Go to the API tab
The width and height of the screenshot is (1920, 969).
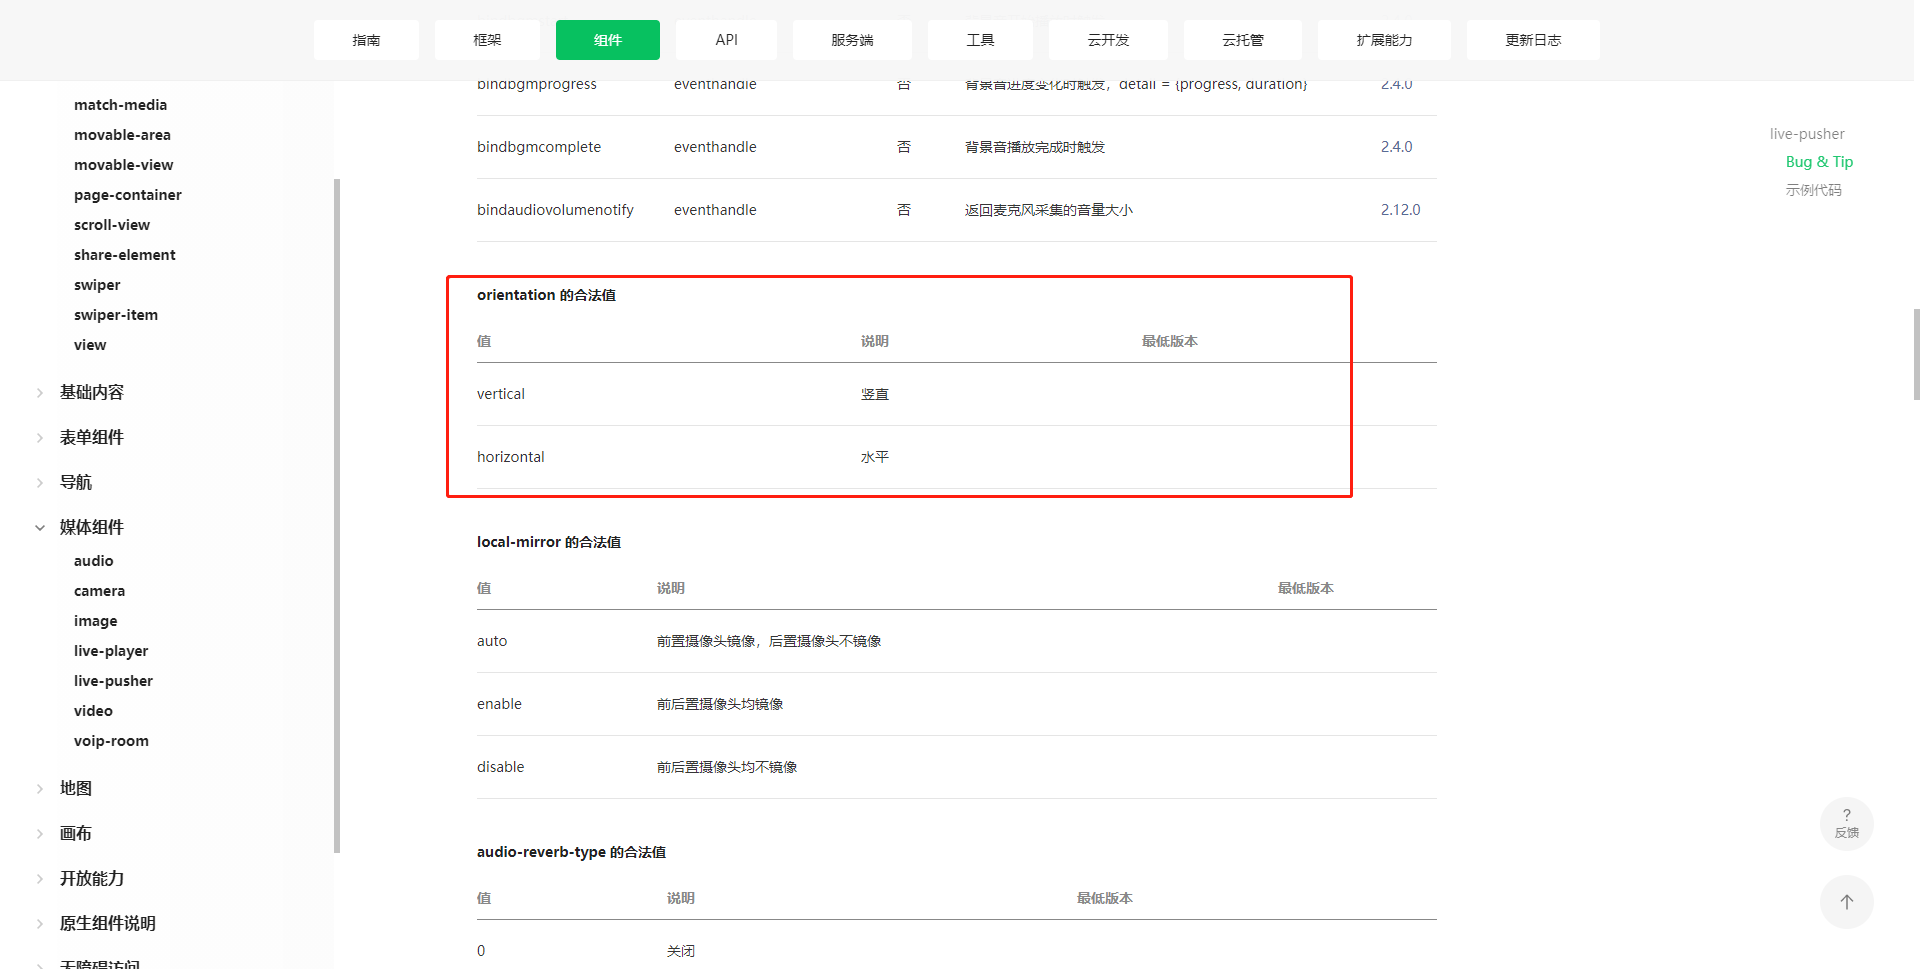point(726,40)
